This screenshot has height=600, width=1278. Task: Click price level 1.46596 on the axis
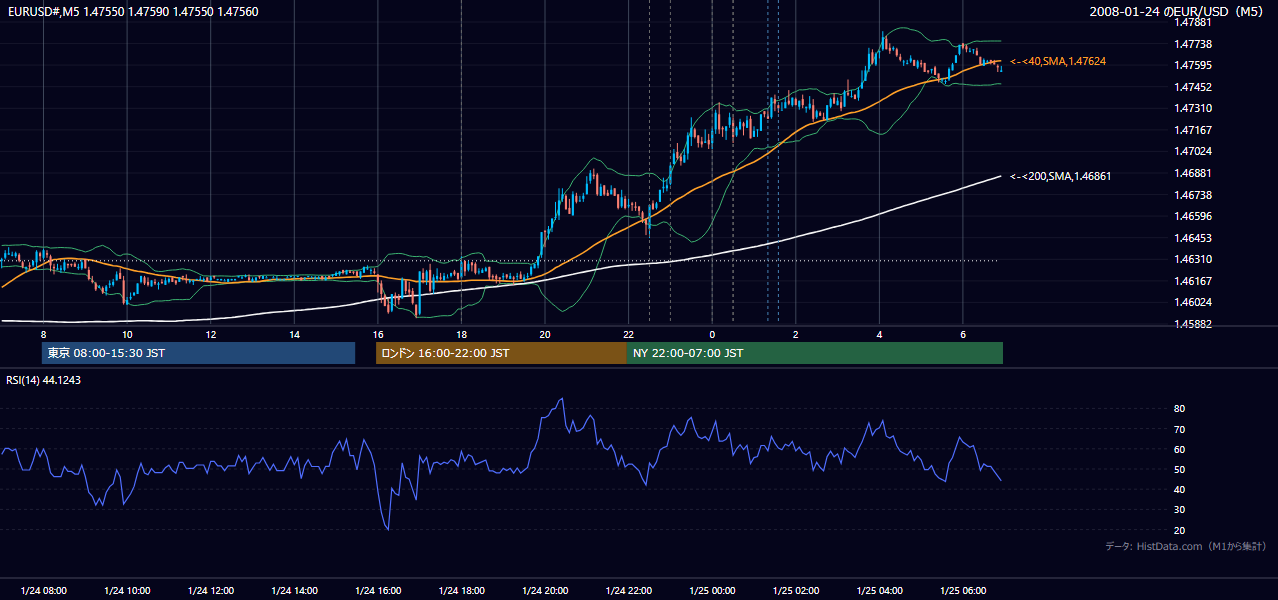pyautogui.click(x=1194, y=216)
